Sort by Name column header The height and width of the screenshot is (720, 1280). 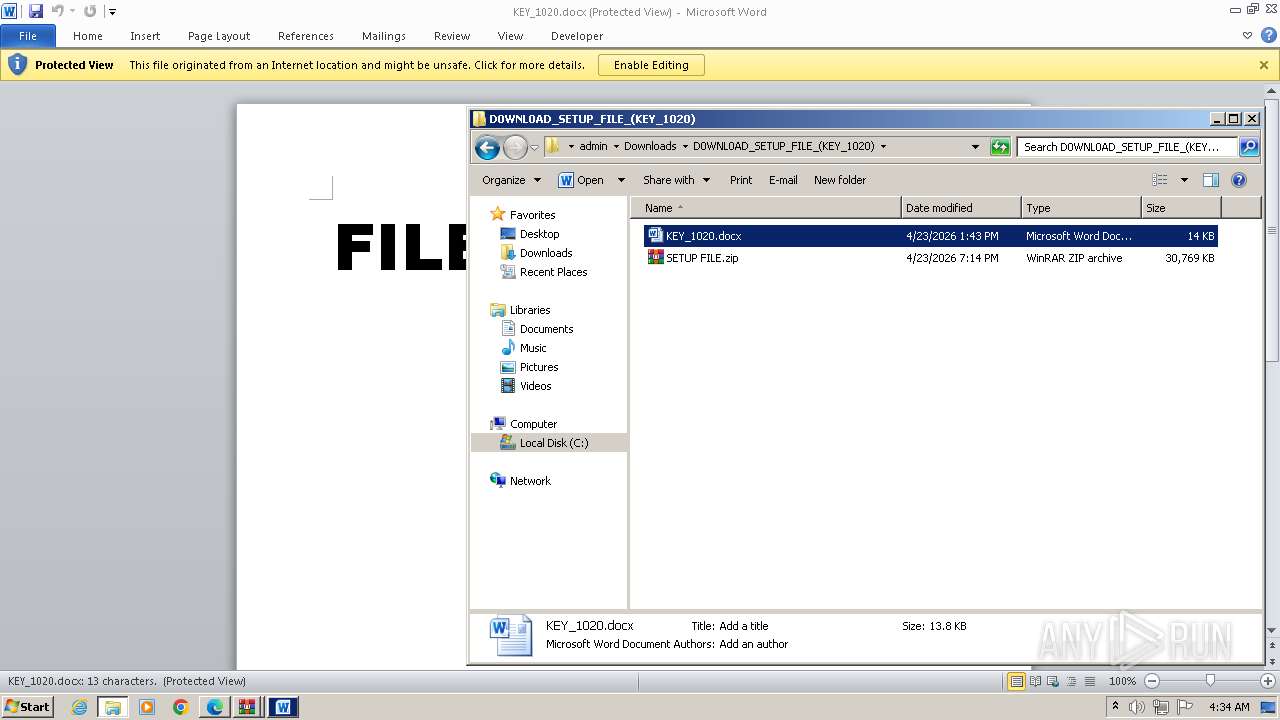pyautogui.click(x=766, y=208)
